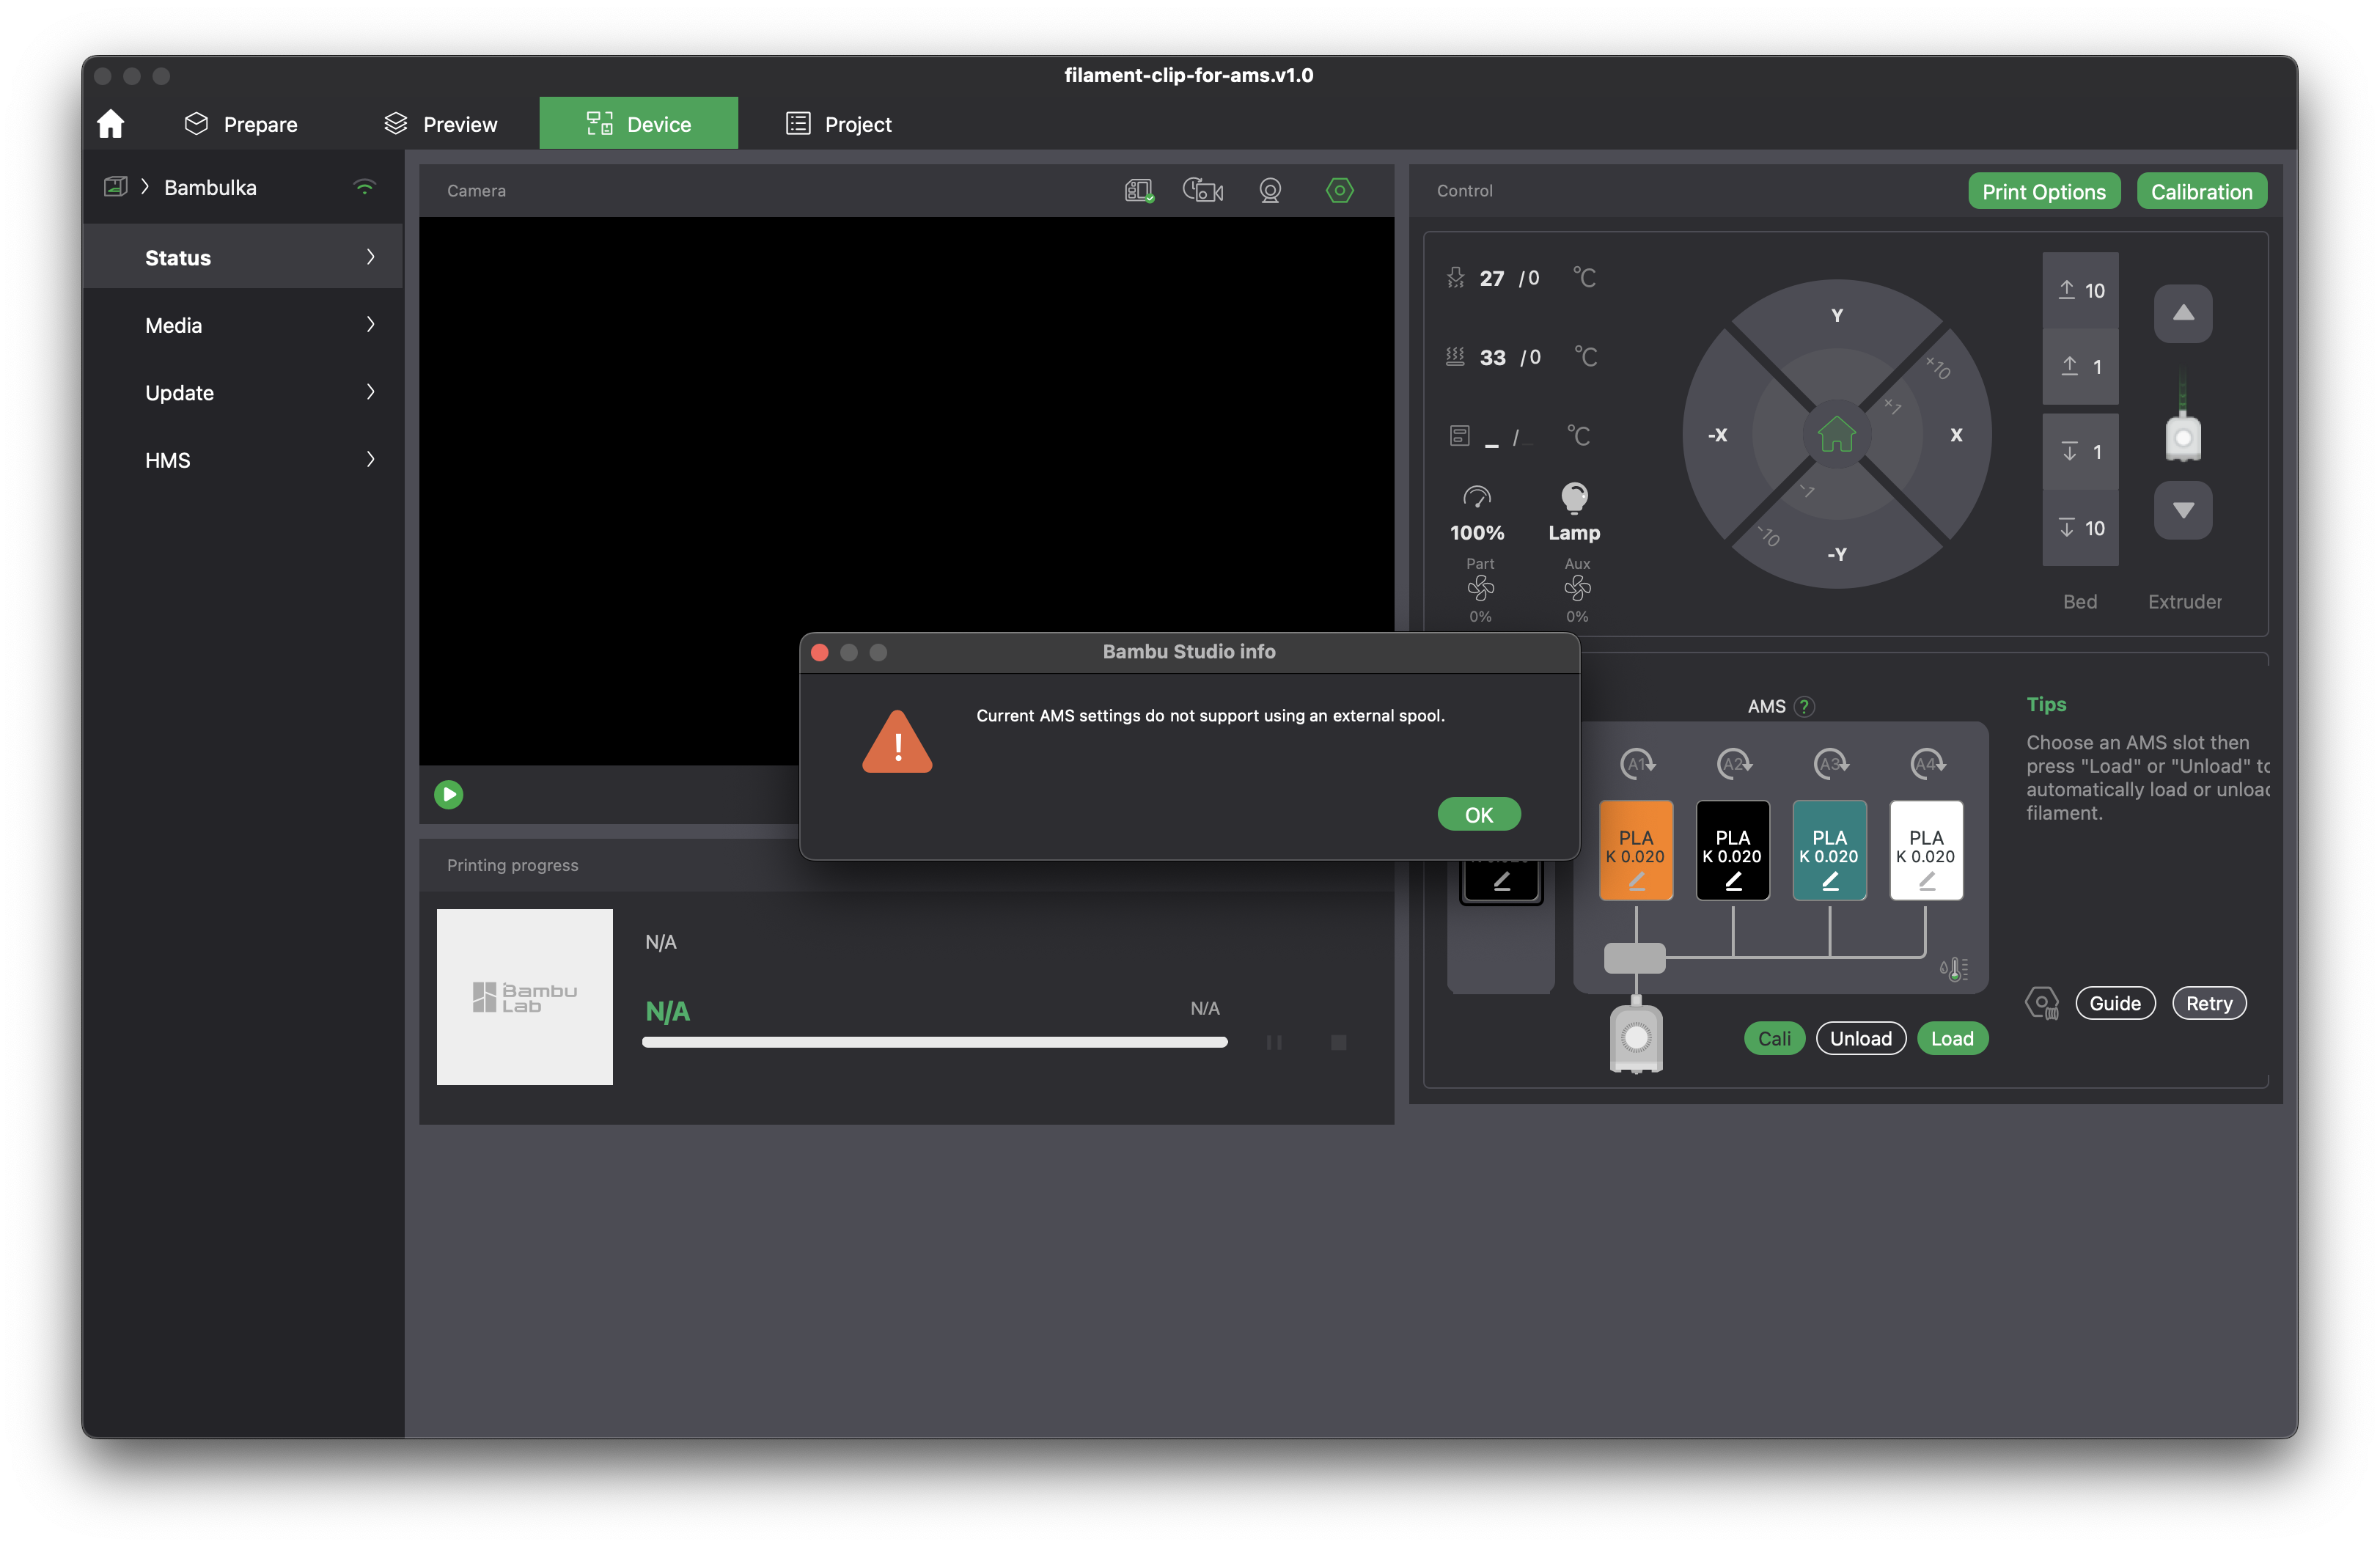Go to the home screen icon
The height and width of the screenshot is (1547, 2380).
[x=110, y=124]
